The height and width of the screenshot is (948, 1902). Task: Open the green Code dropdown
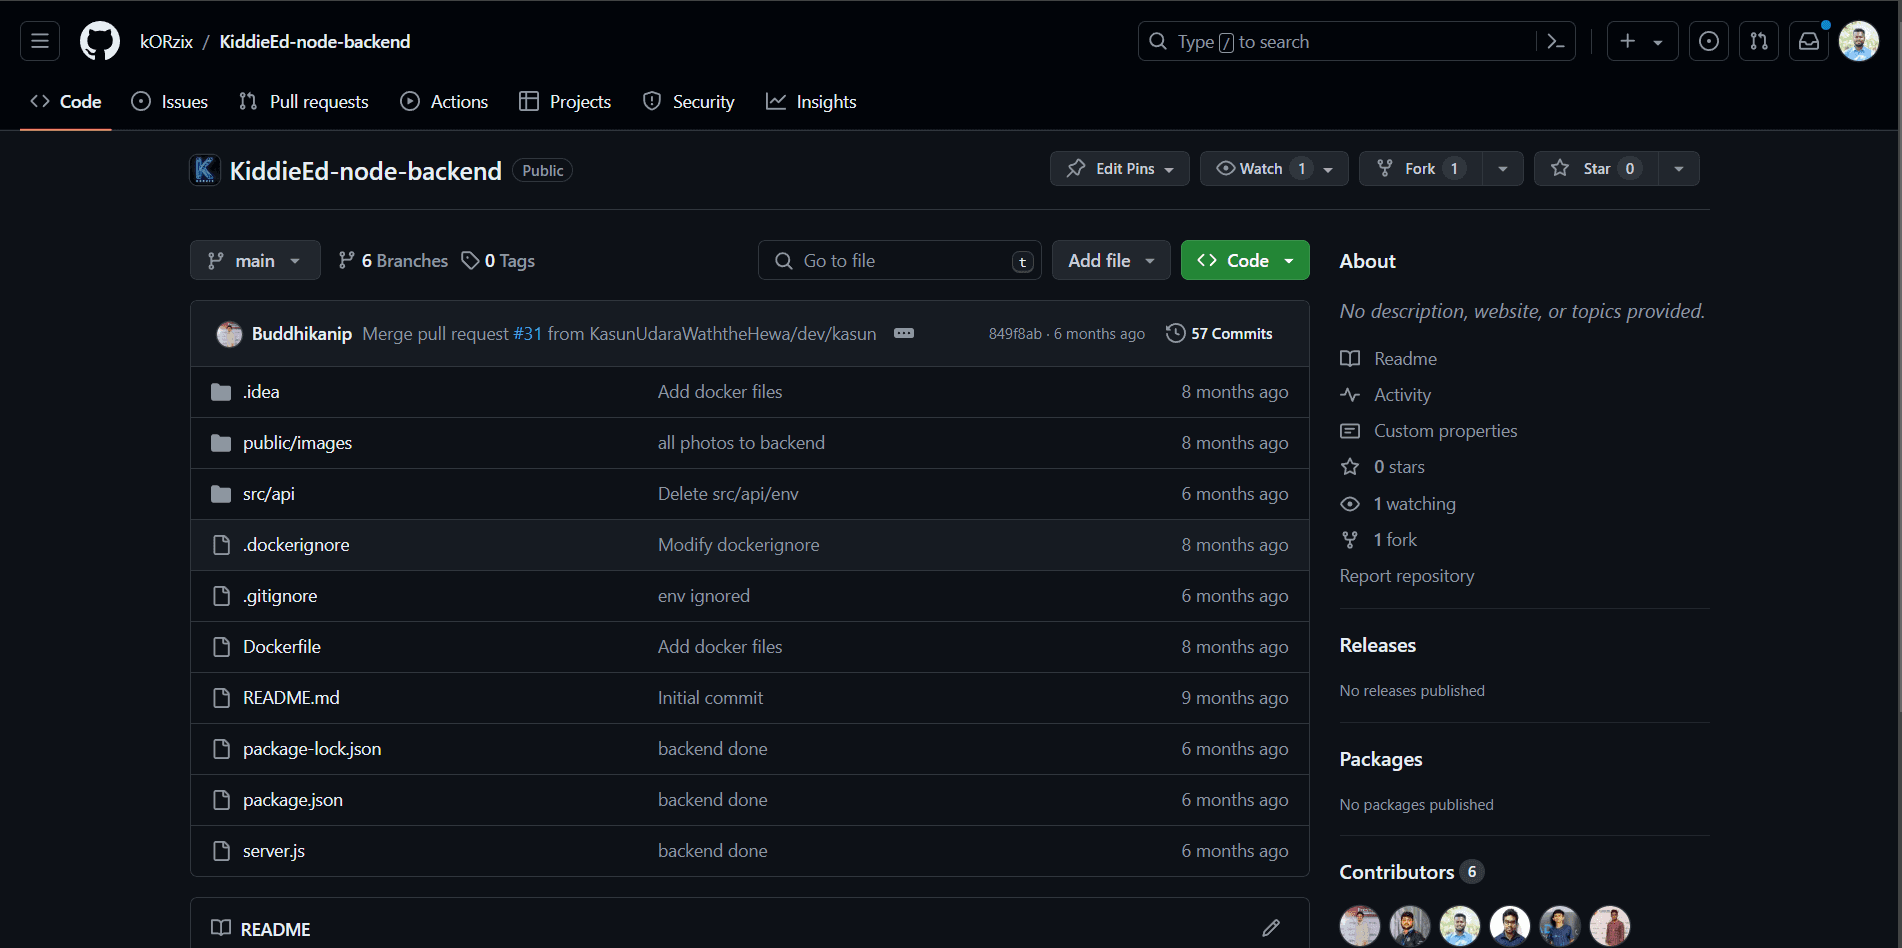click(1245, 260)
